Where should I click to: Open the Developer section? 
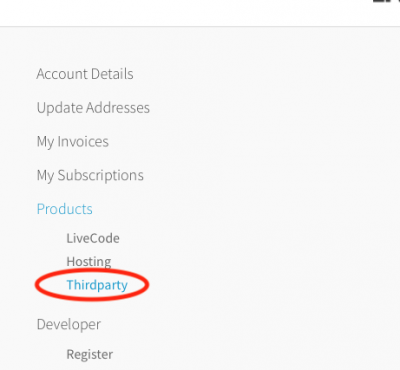tap(69, 324)
